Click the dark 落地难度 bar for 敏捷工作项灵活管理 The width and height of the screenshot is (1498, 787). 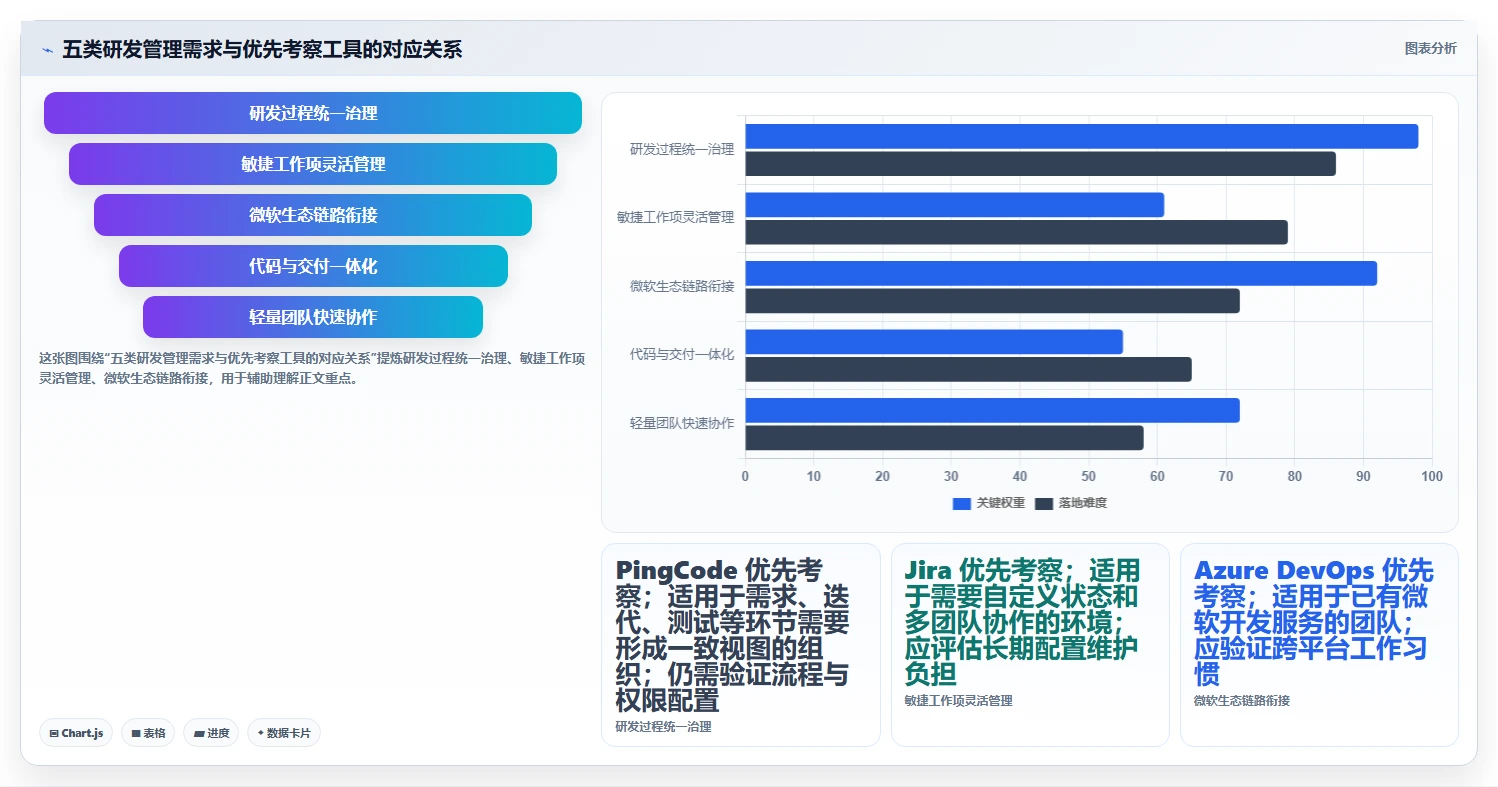point(1016,232)
